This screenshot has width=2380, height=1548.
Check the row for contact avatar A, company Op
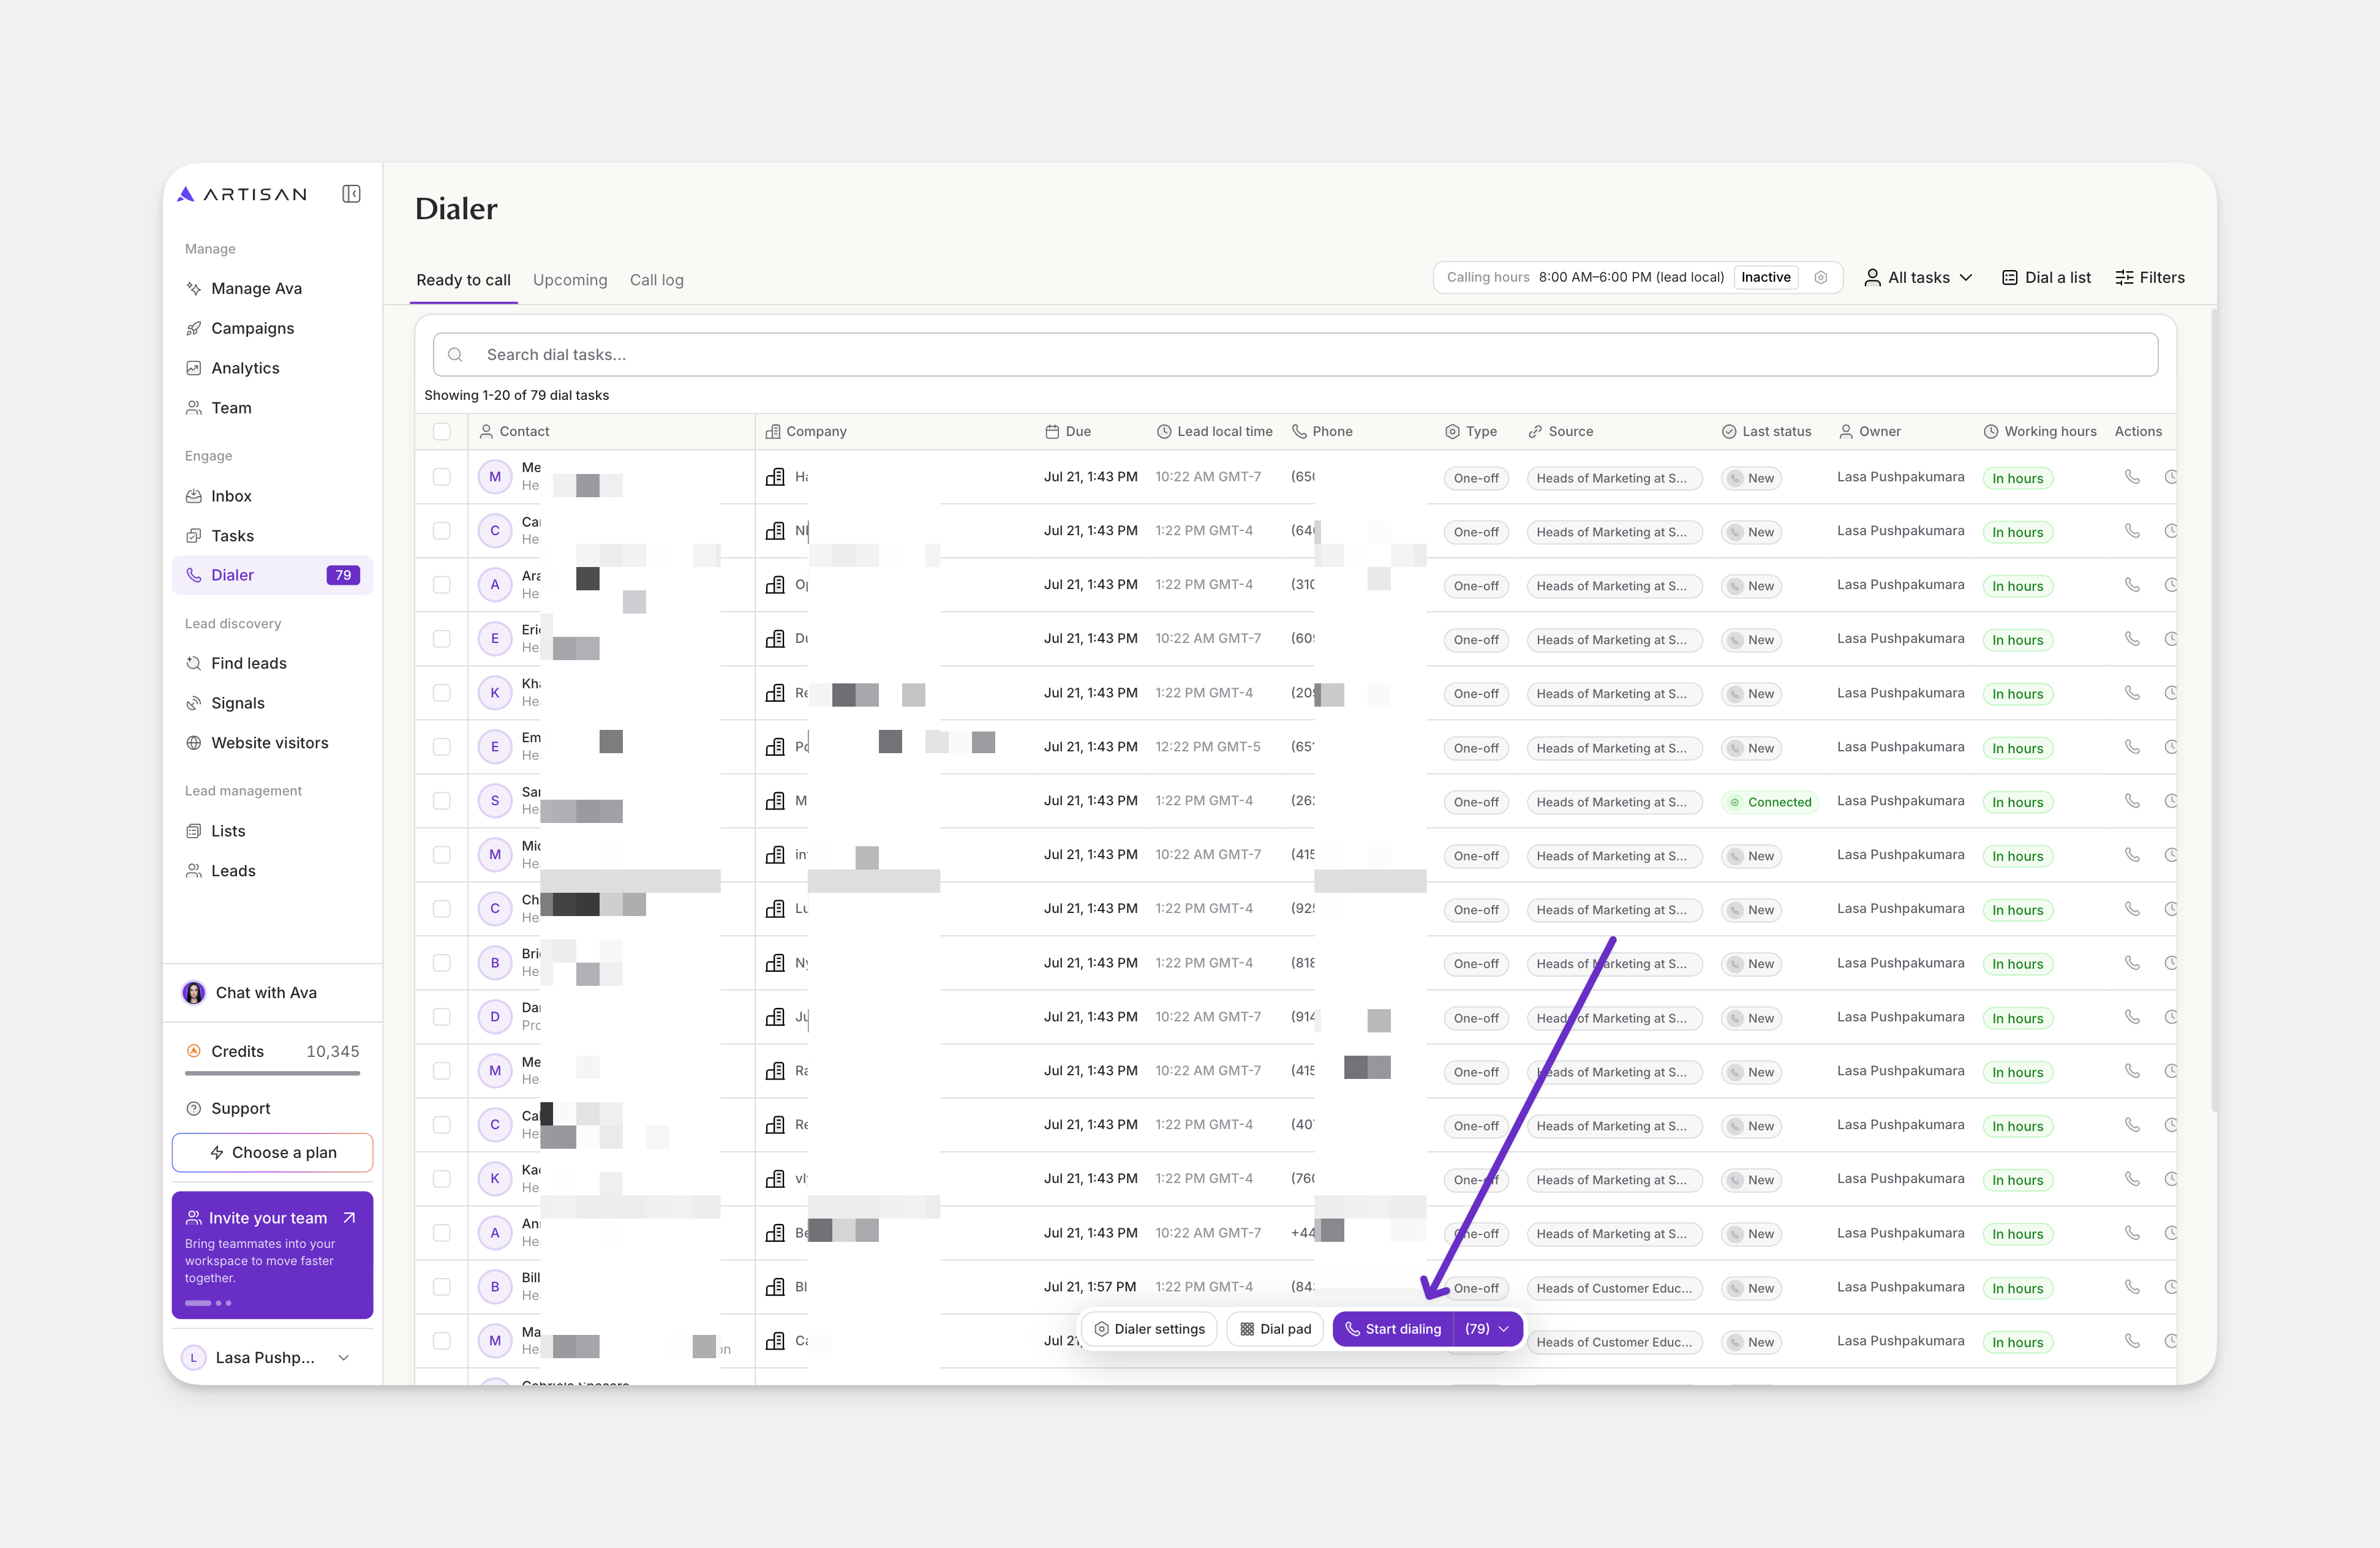pos(441,585)
